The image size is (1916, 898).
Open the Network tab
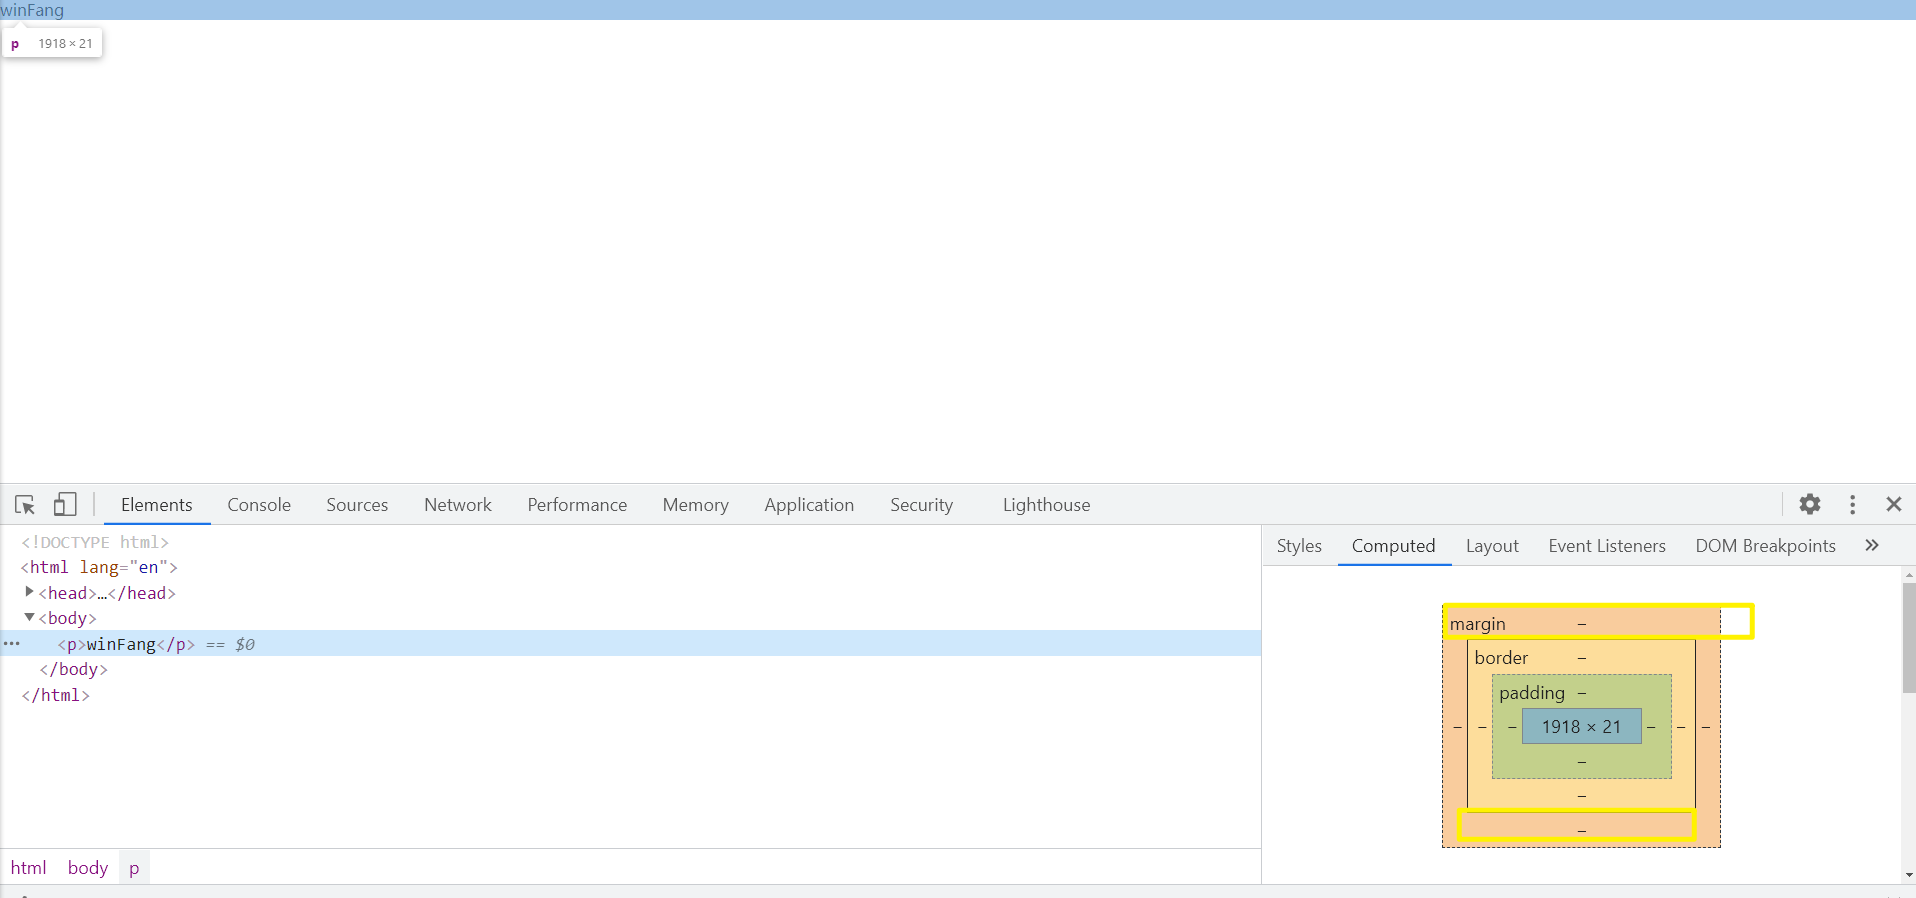(x=458, y=505)
